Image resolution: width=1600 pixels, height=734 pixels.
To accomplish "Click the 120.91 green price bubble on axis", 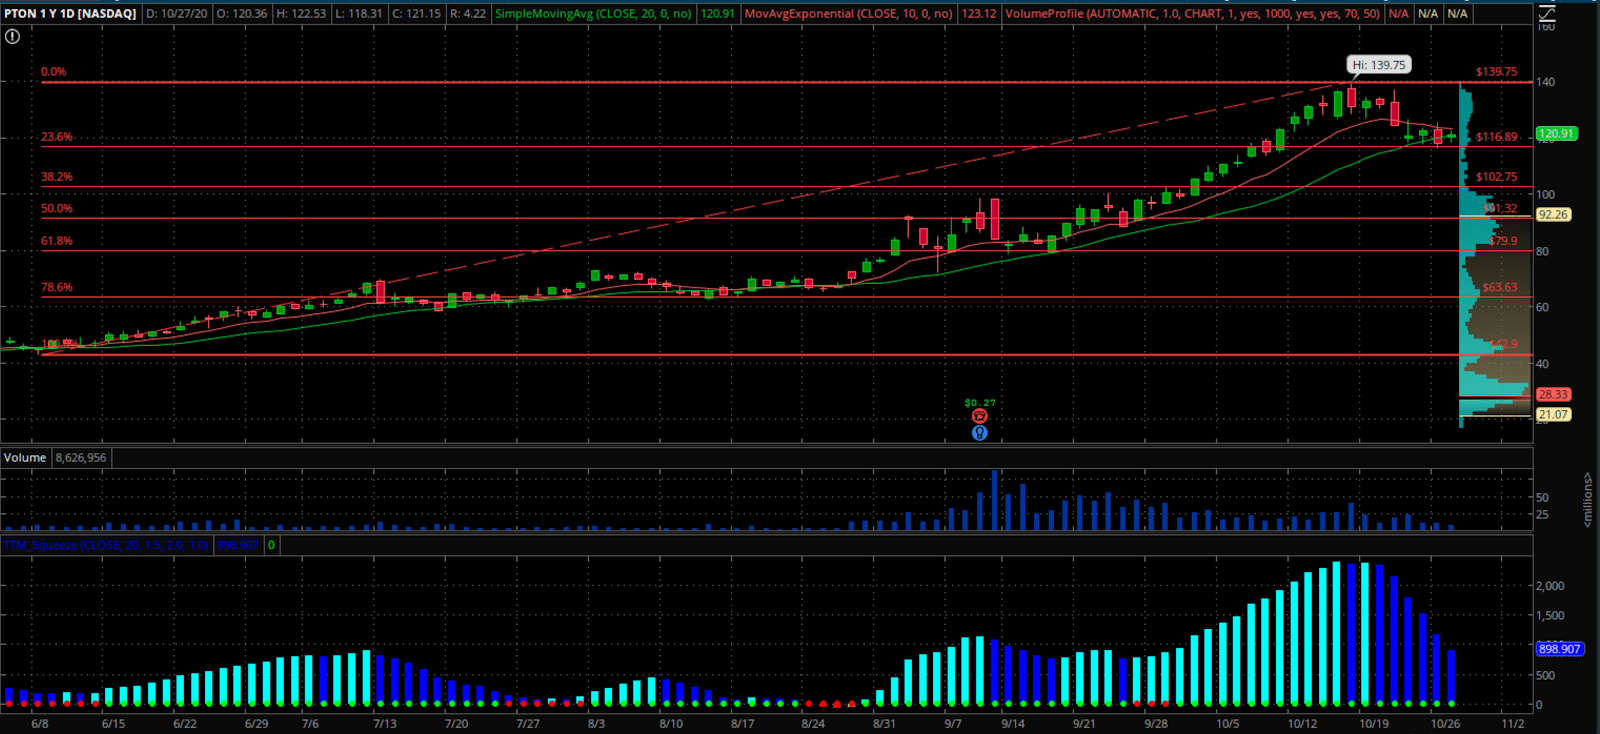I will tap(1556, 133).
